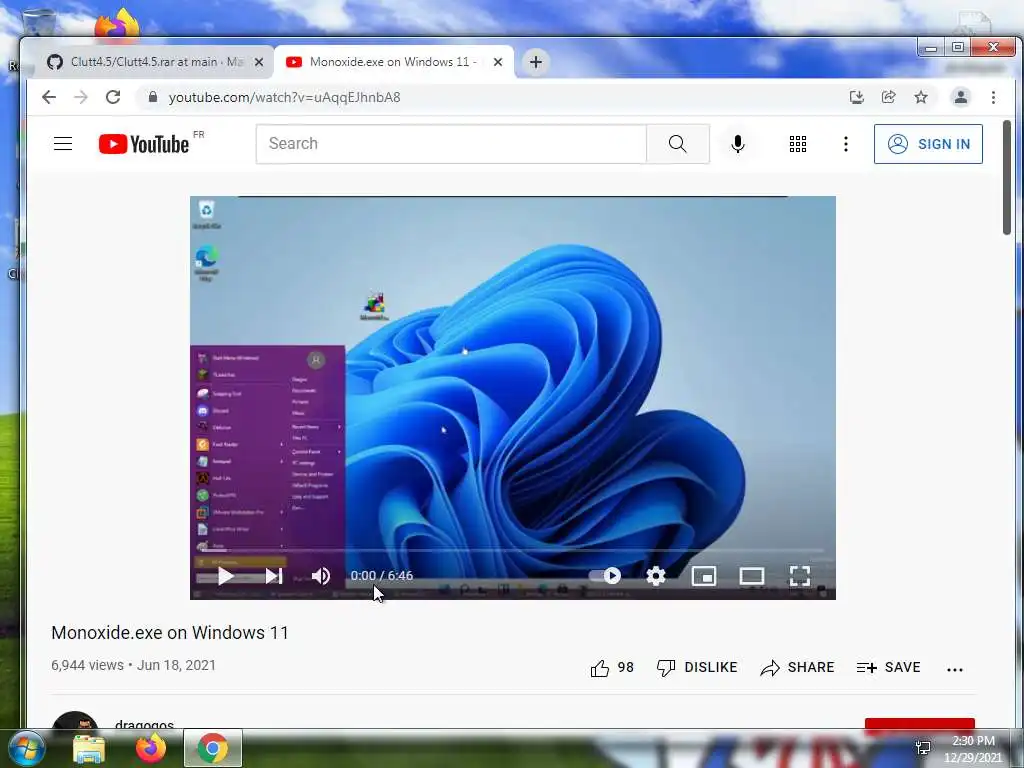The image size is (1024, 768).
Task: Open the Chrome profile avatar
Action: pos(961,97)
